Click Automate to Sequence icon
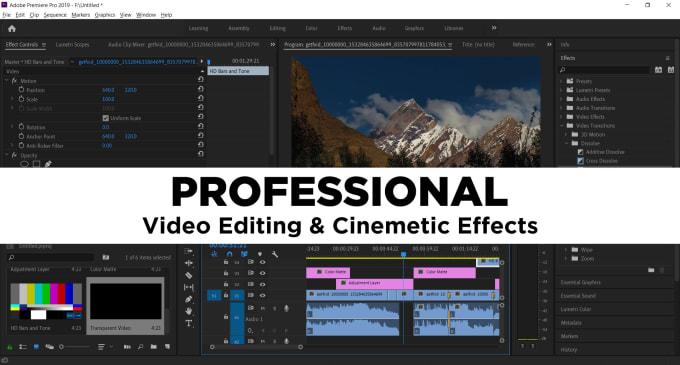The image size is (680, 365). (127, 347)
